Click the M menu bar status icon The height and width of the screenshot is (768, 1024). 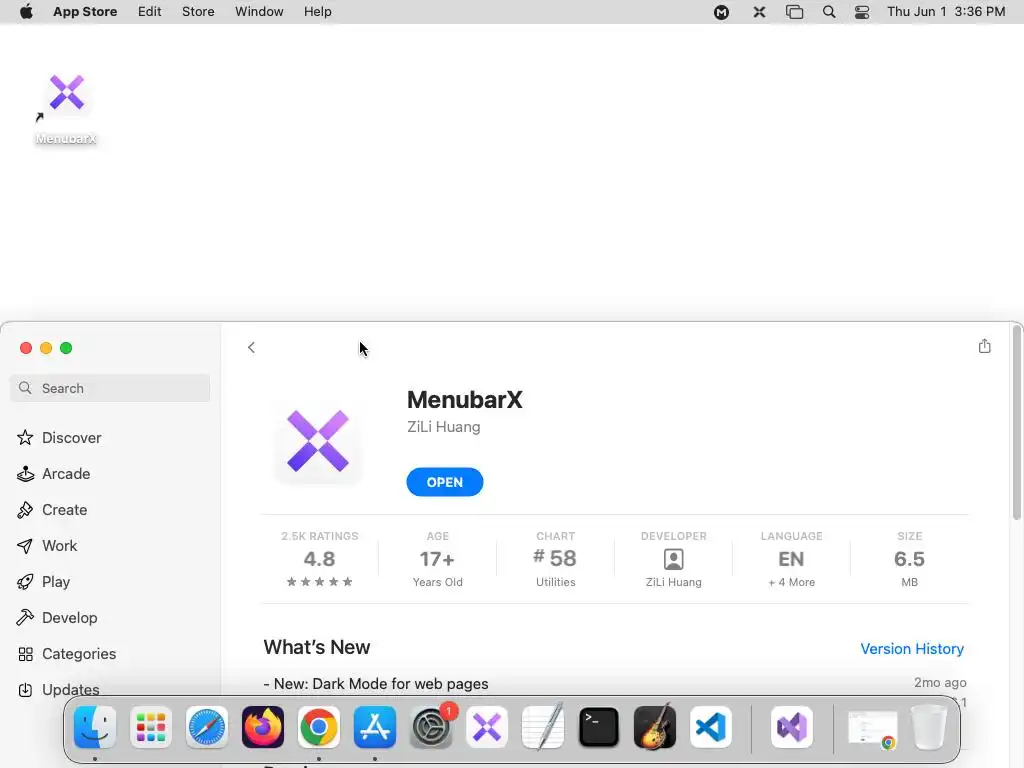pos(722,12)
